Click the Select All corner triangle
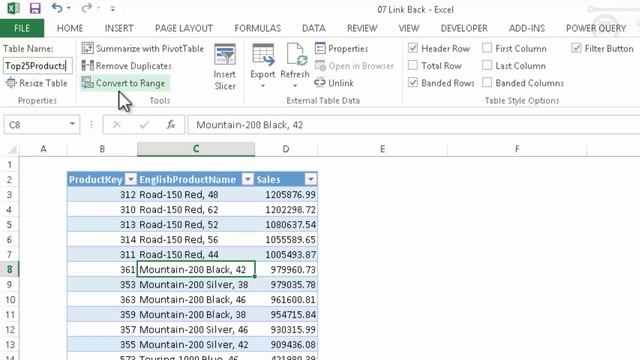The height and width of the screenshot is (360, 640). 12,149
